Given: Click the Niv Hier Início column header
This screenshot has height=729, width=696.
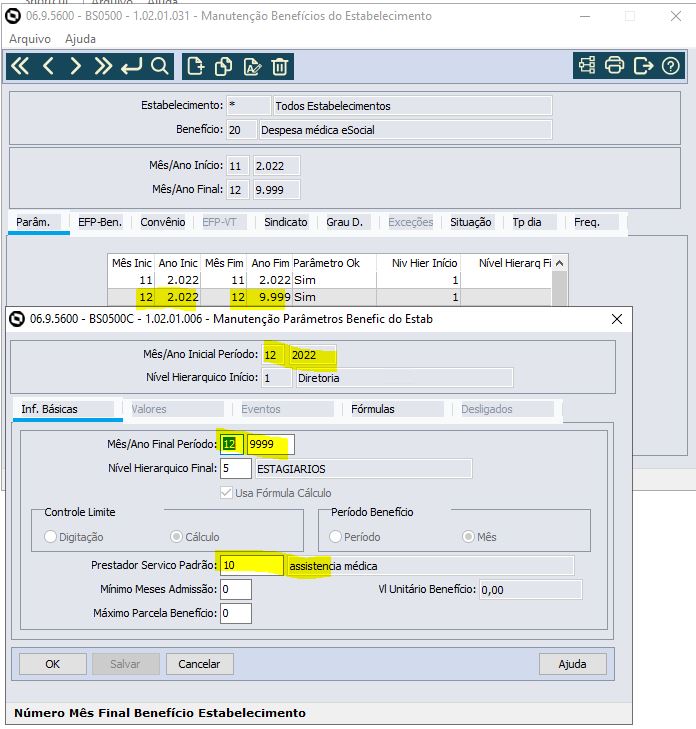Looking at the screenshot, I should (x=418, y=263).
